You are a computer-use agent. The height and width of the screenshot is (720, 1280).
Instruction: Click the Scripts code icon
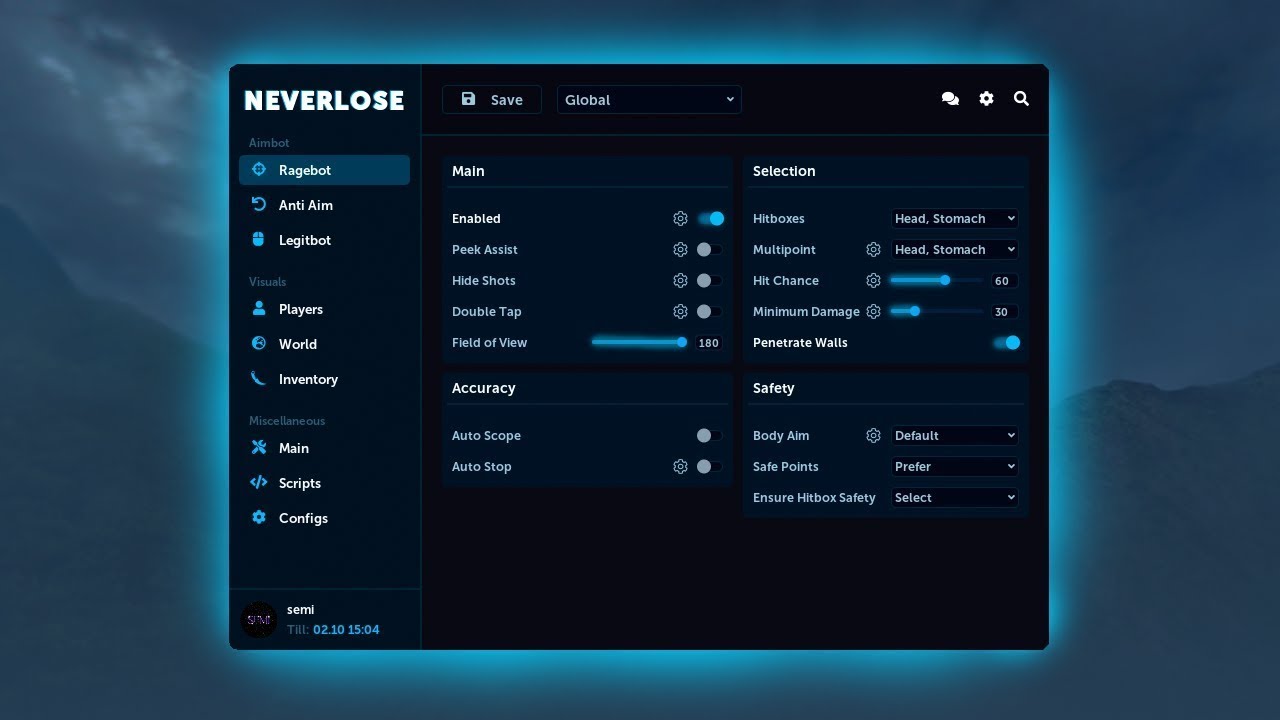[259, 482]
